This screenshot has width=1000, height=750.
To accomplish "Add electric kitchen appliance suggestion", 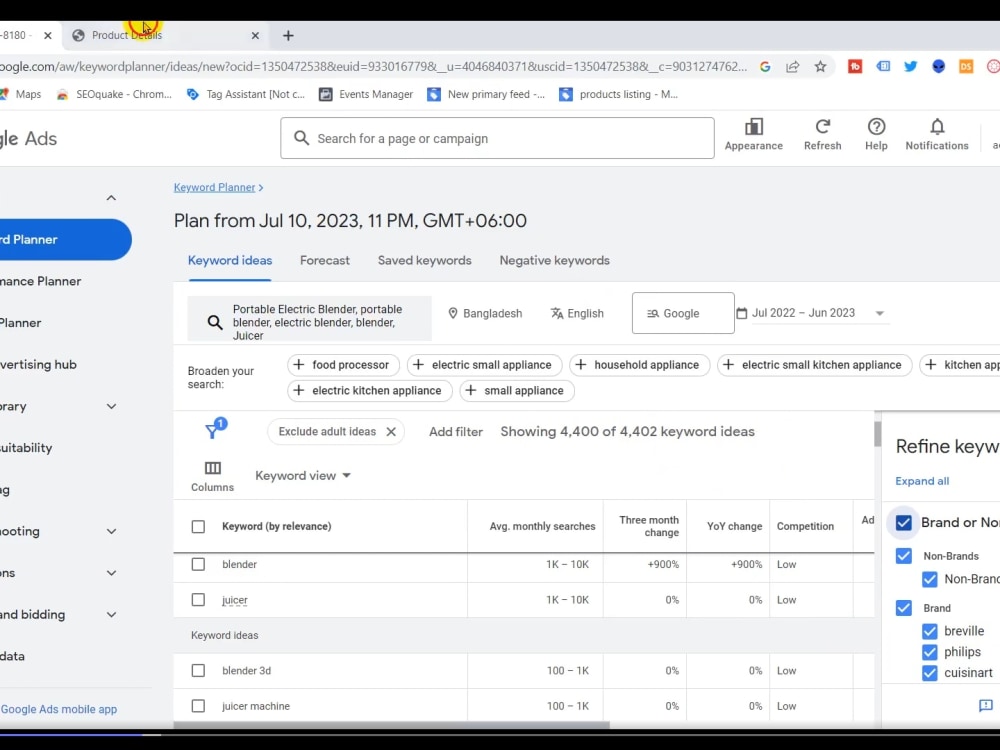I will (369, 390).
